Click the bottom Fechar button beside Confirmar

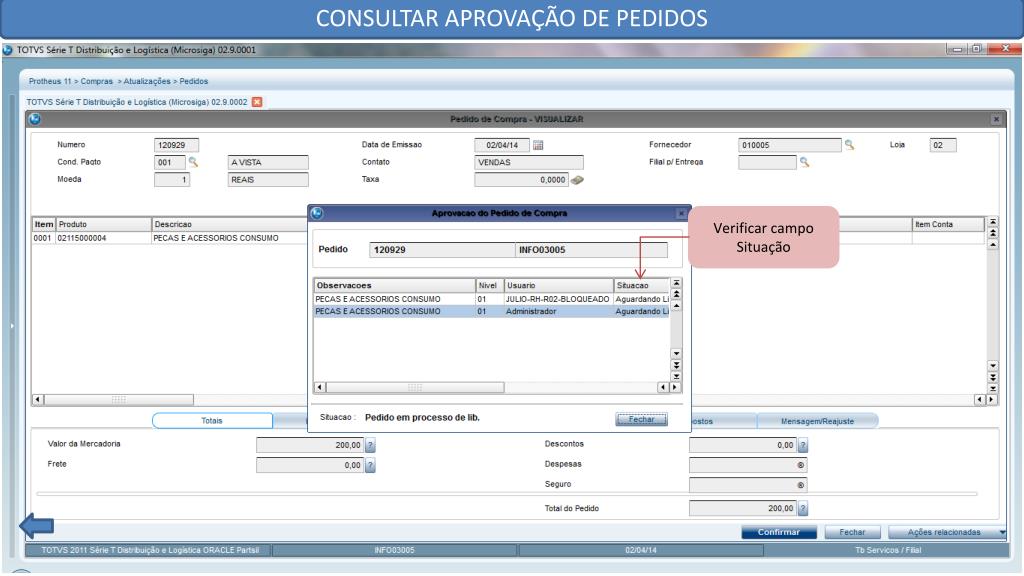[852, 532]
